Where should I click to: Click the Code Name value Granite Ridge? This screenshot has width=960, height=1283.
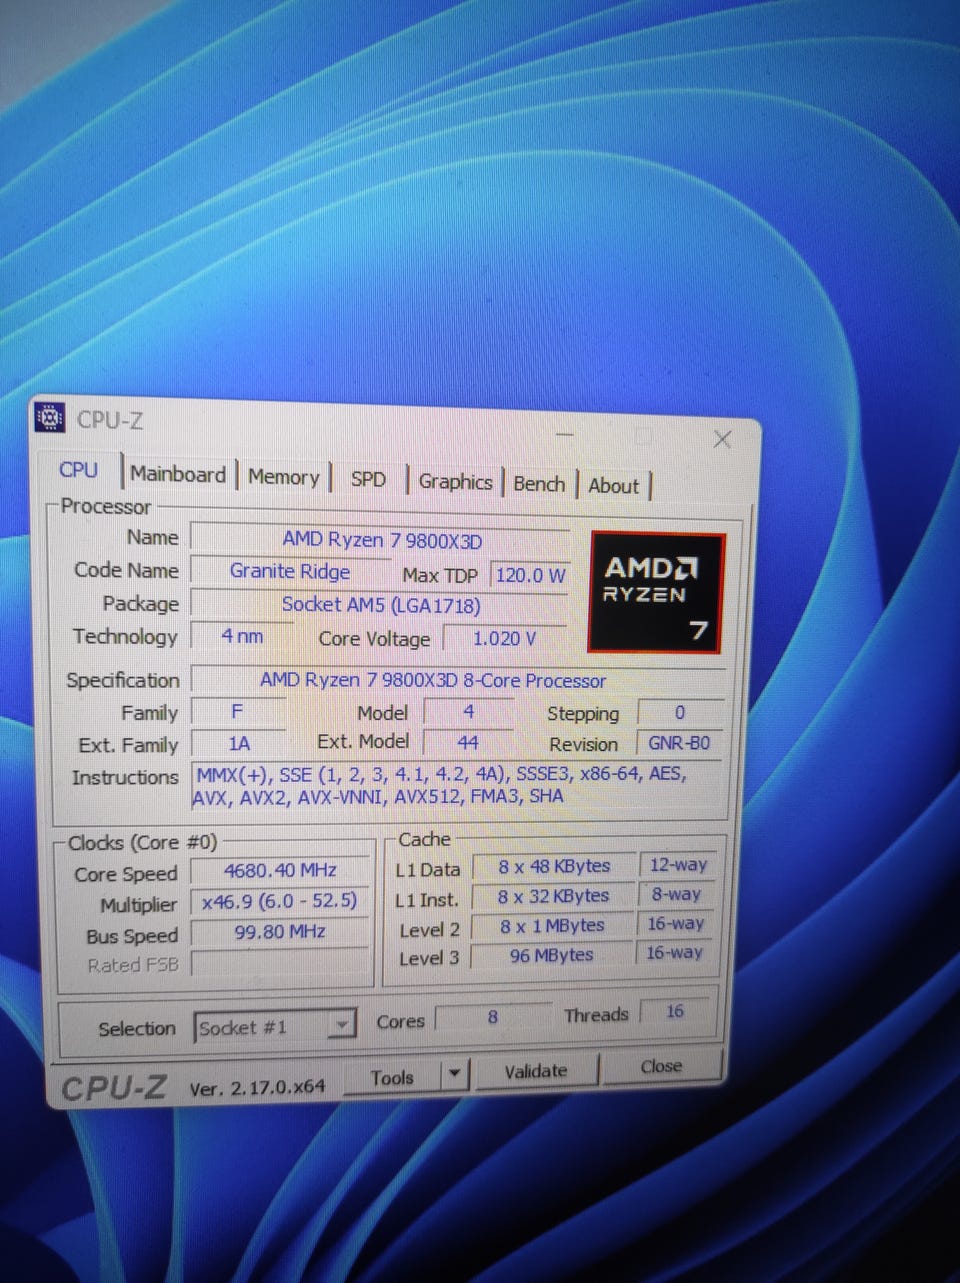[x=290, y=571]
